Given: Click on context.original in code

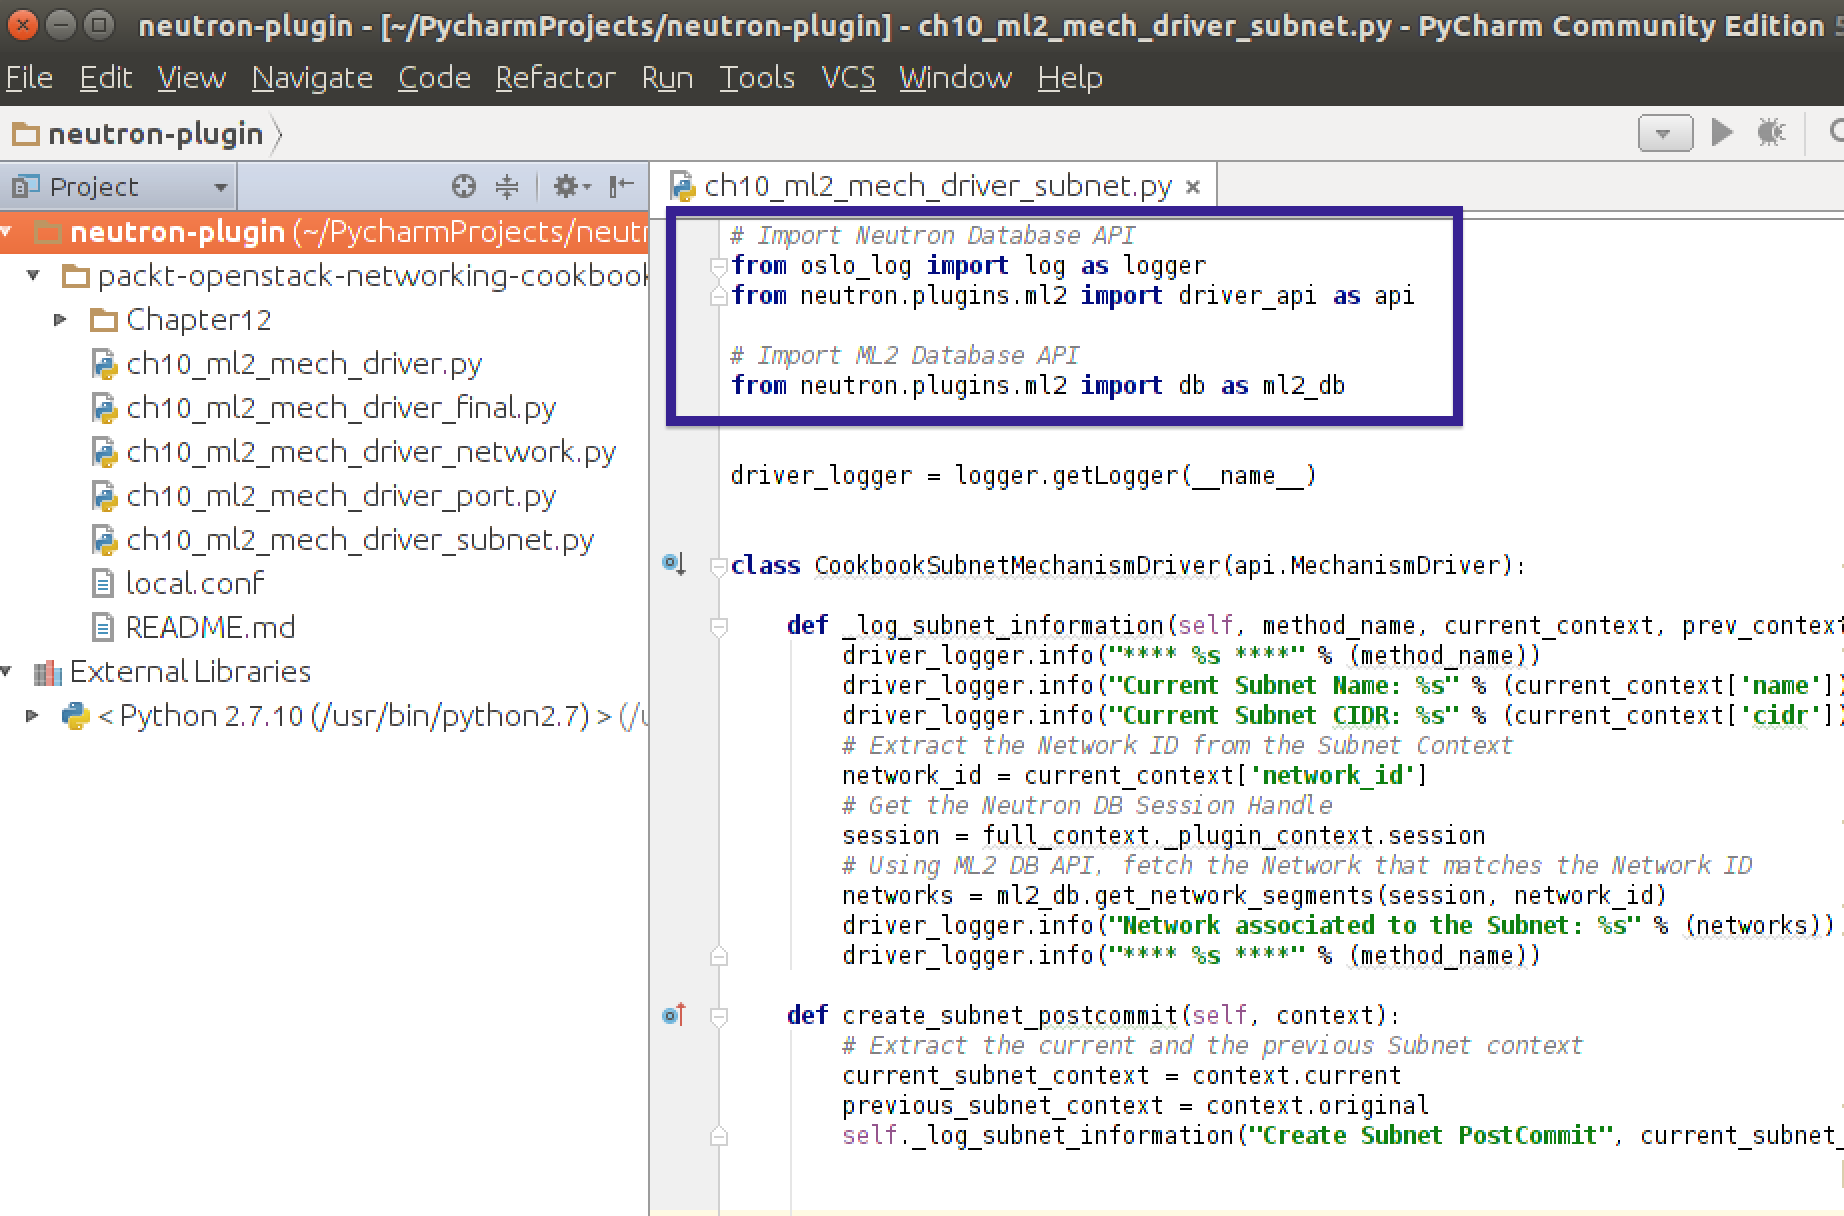Looking at the screenshot, I should [1317, 1105].
